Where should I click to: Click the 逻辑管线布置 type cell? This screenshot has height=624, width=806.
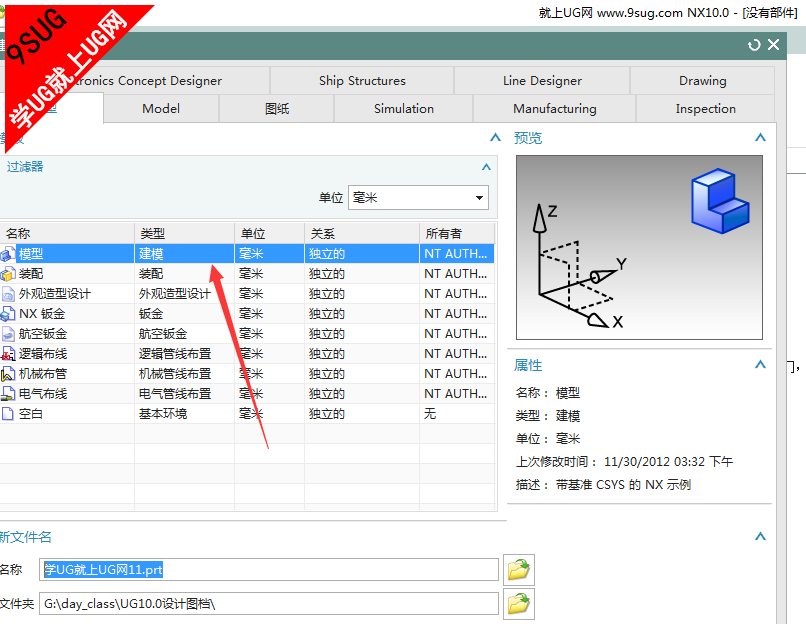tap(175, 354)
